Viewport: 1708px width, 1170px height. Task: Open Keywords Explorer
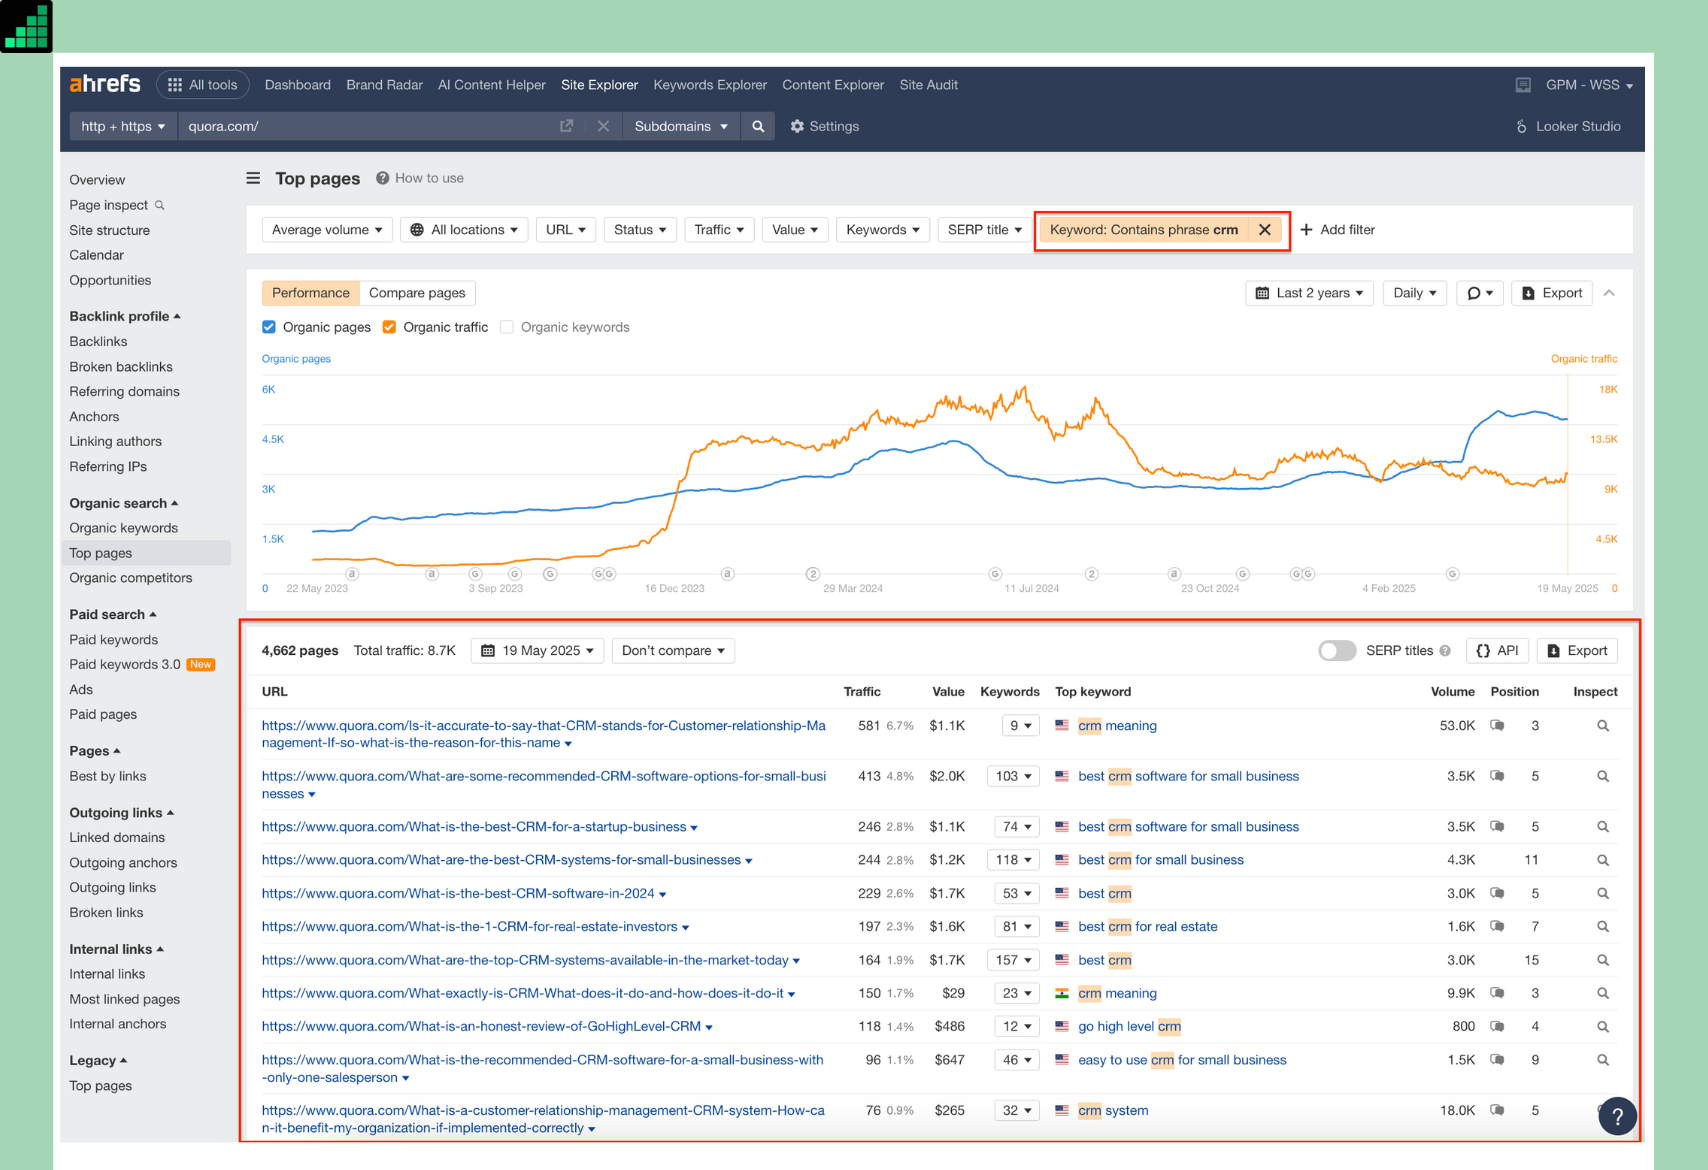710,85
